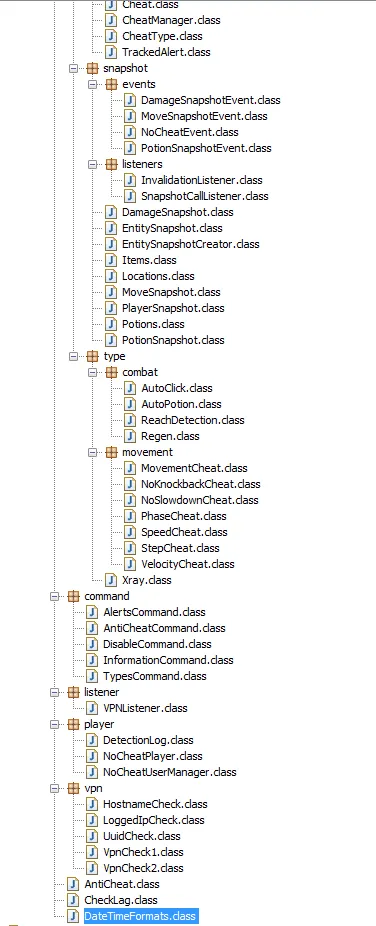
Task: Click the player package icon
Action: (x=73, y=724)
